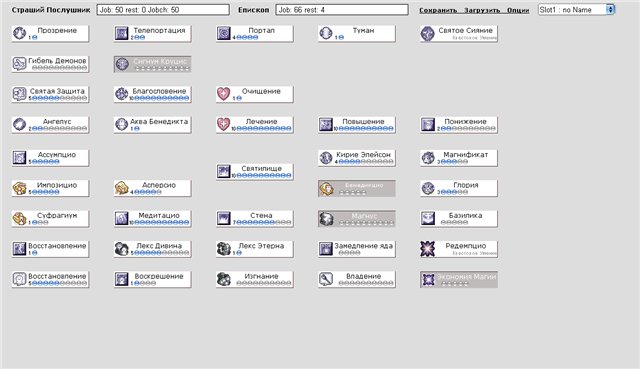Select the Телепортация skill icon
This screenshot has width=640, height=369.
pyautogui.click(x=121, y=33)
